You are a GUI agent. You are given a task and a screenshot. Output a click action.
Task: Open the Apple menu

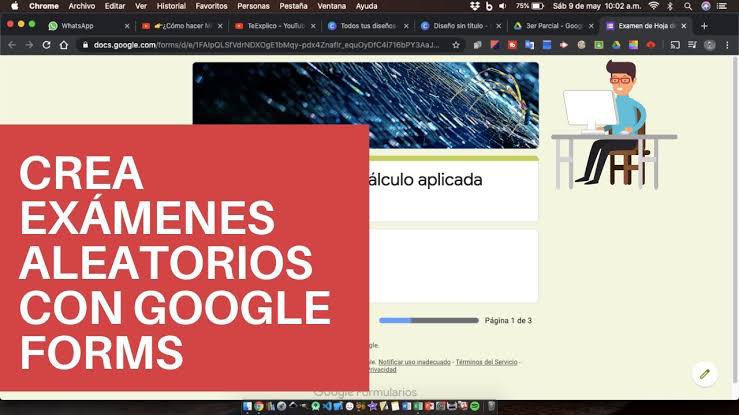pos(15,6)
